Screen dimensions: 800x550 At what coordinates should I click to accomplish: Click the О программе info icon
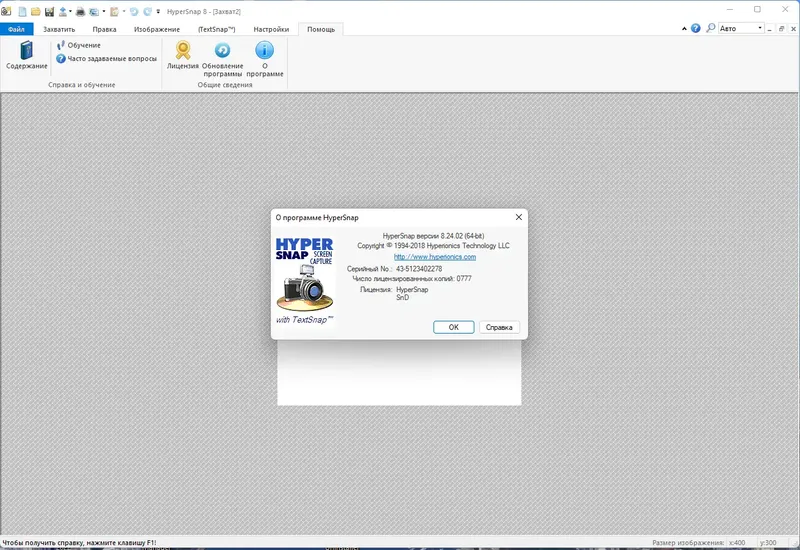click(x=265, y=59)
